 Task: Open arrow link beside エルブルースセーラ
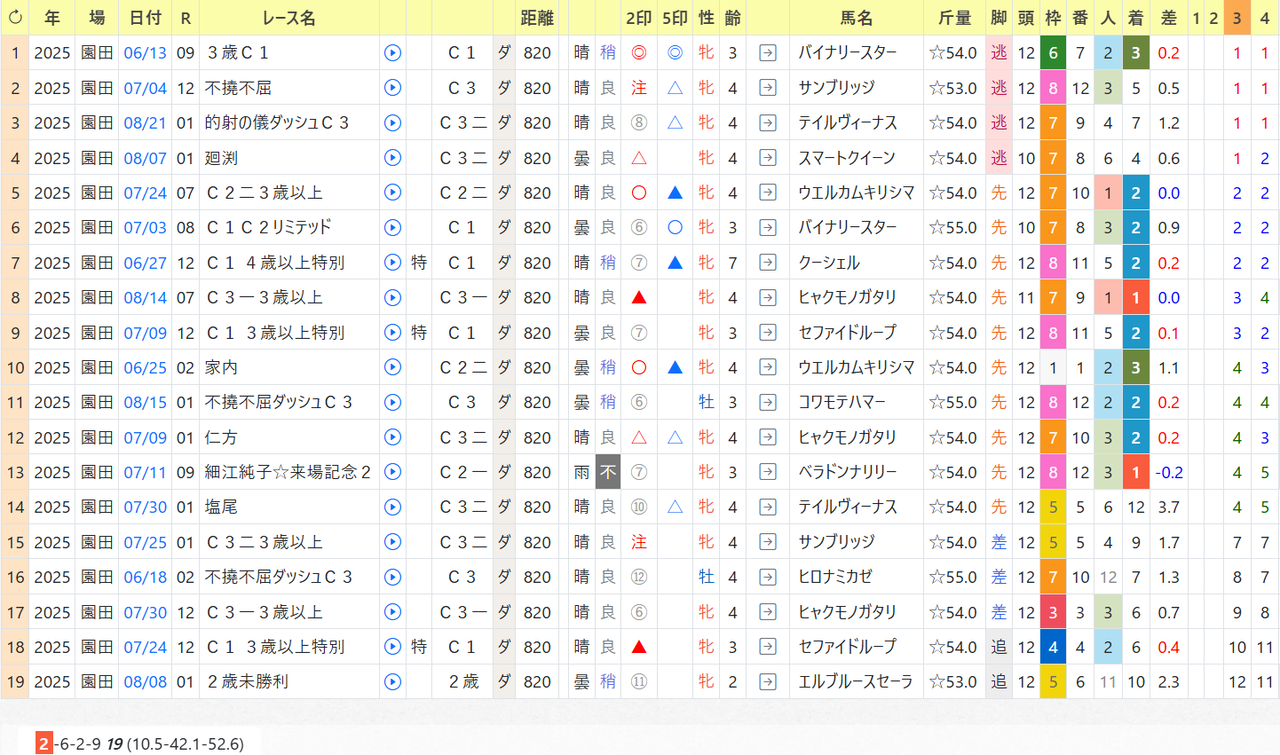[768, 682]
